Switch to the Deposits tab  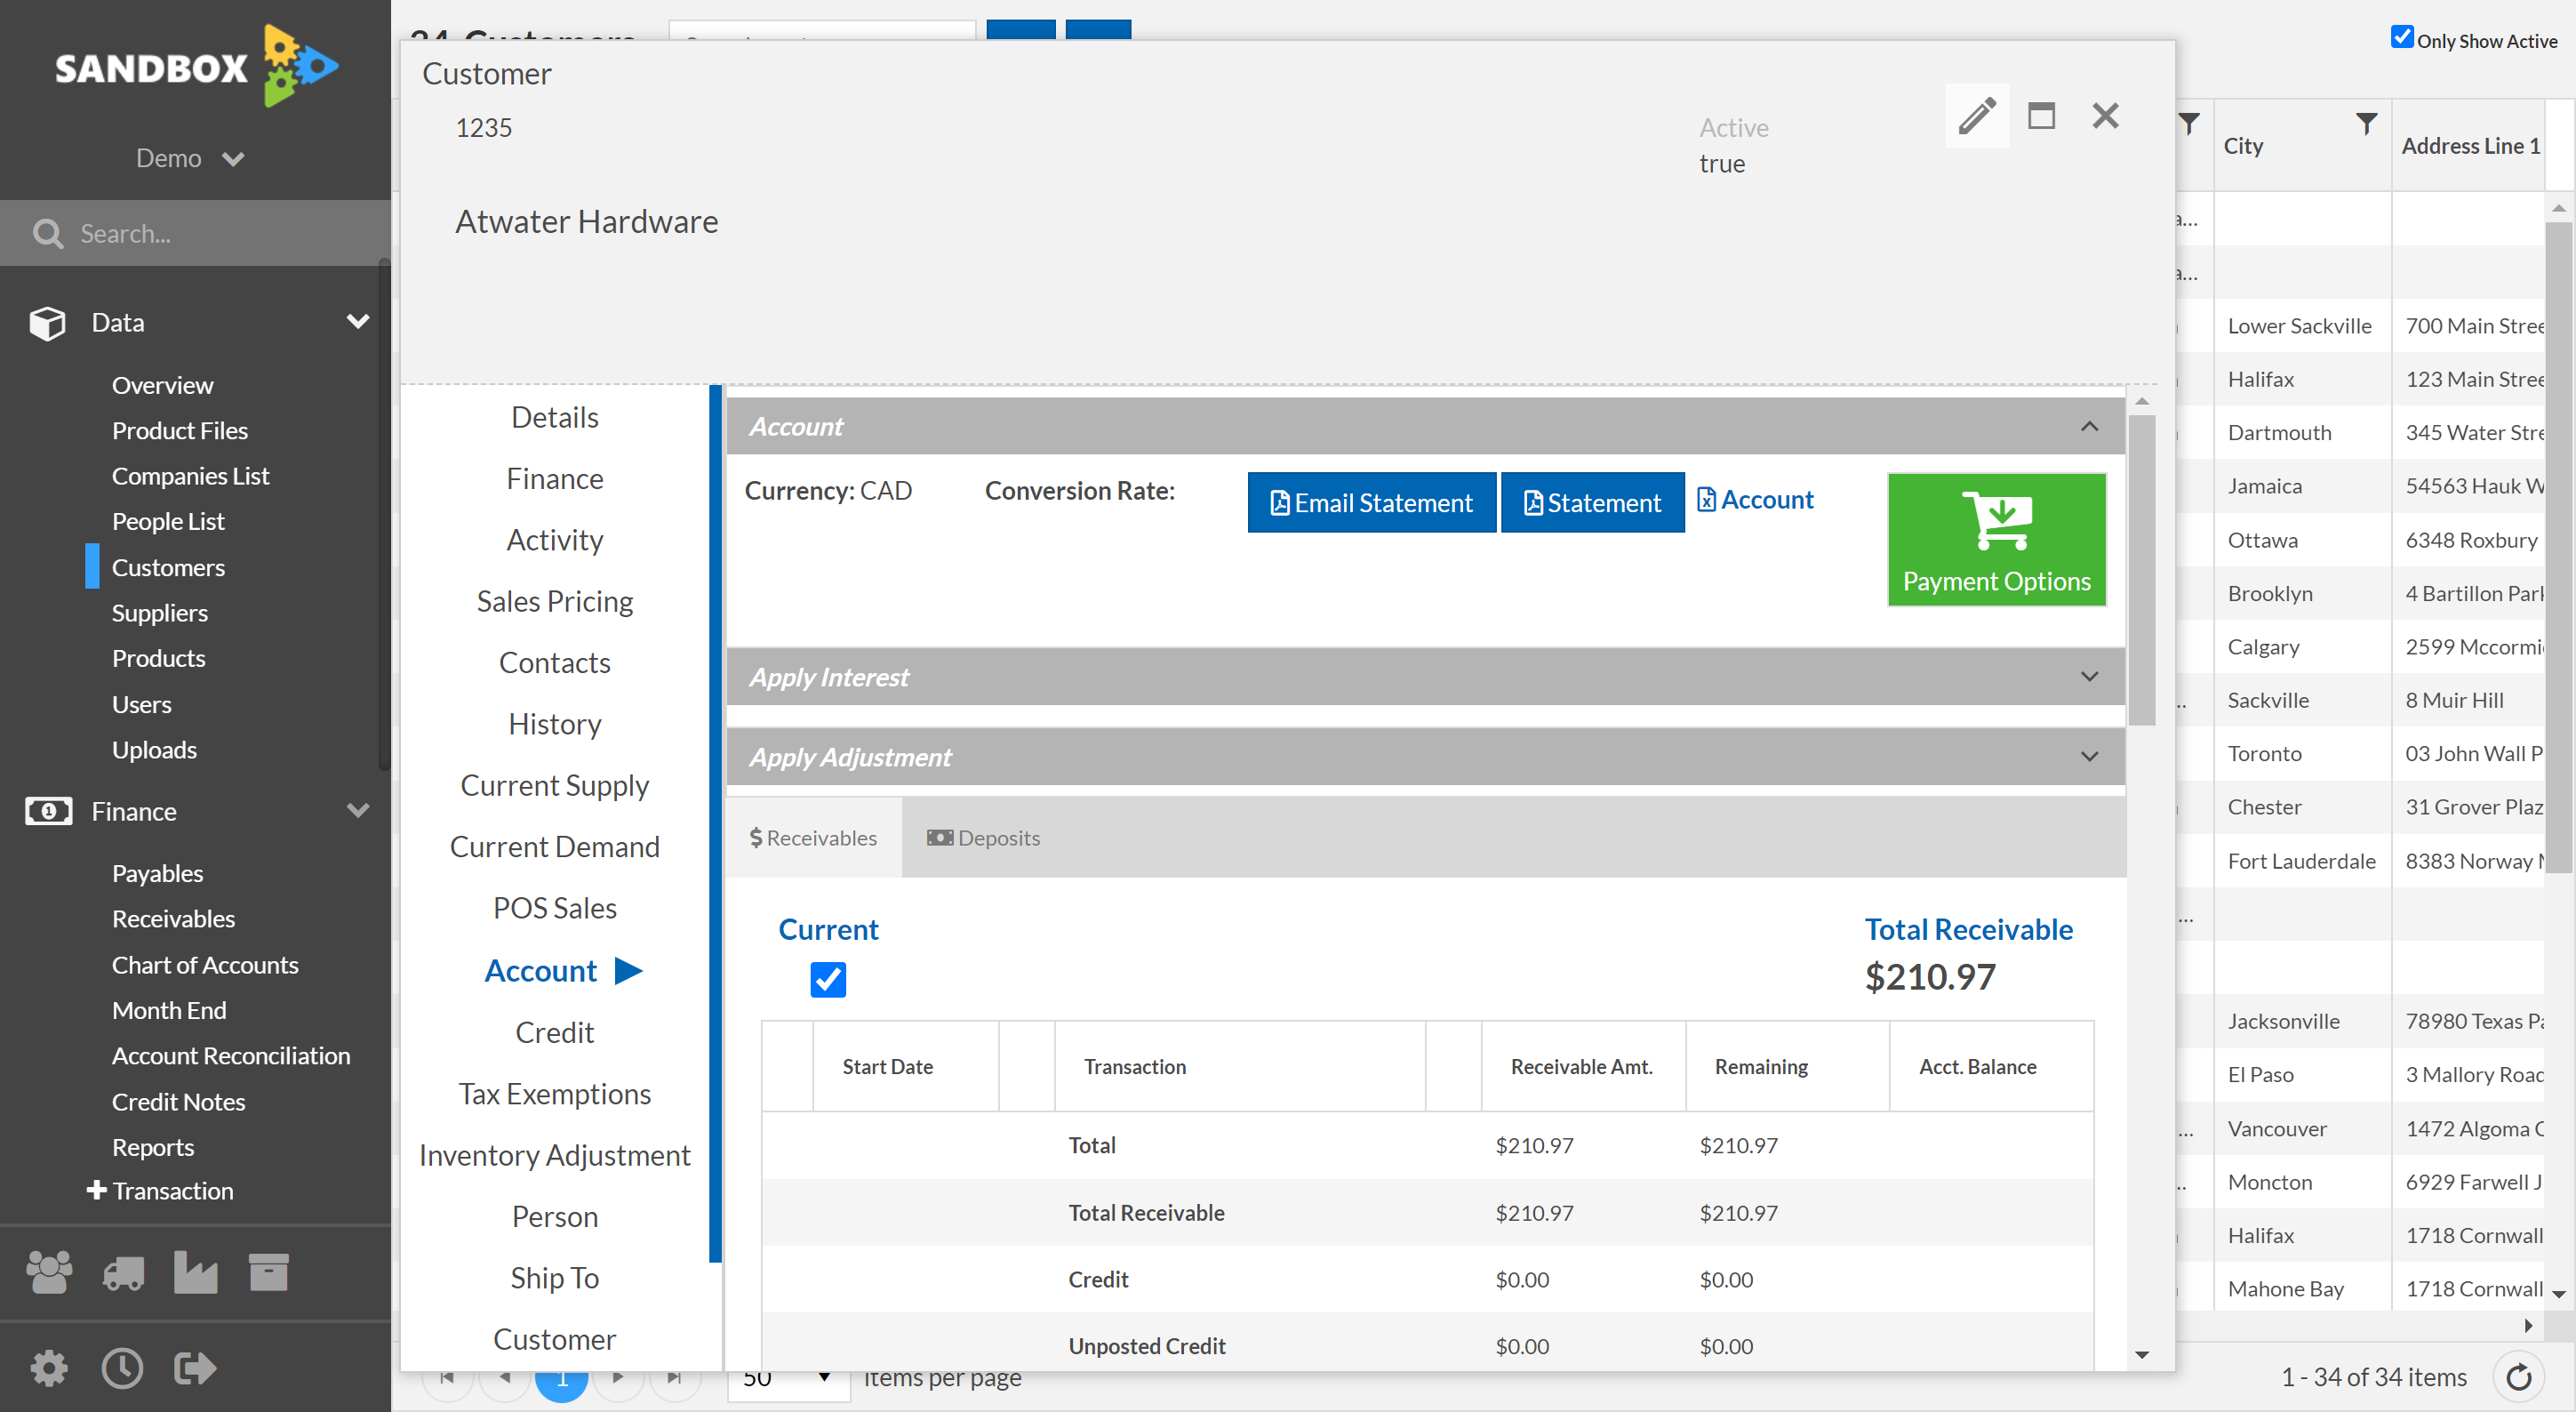983,838
